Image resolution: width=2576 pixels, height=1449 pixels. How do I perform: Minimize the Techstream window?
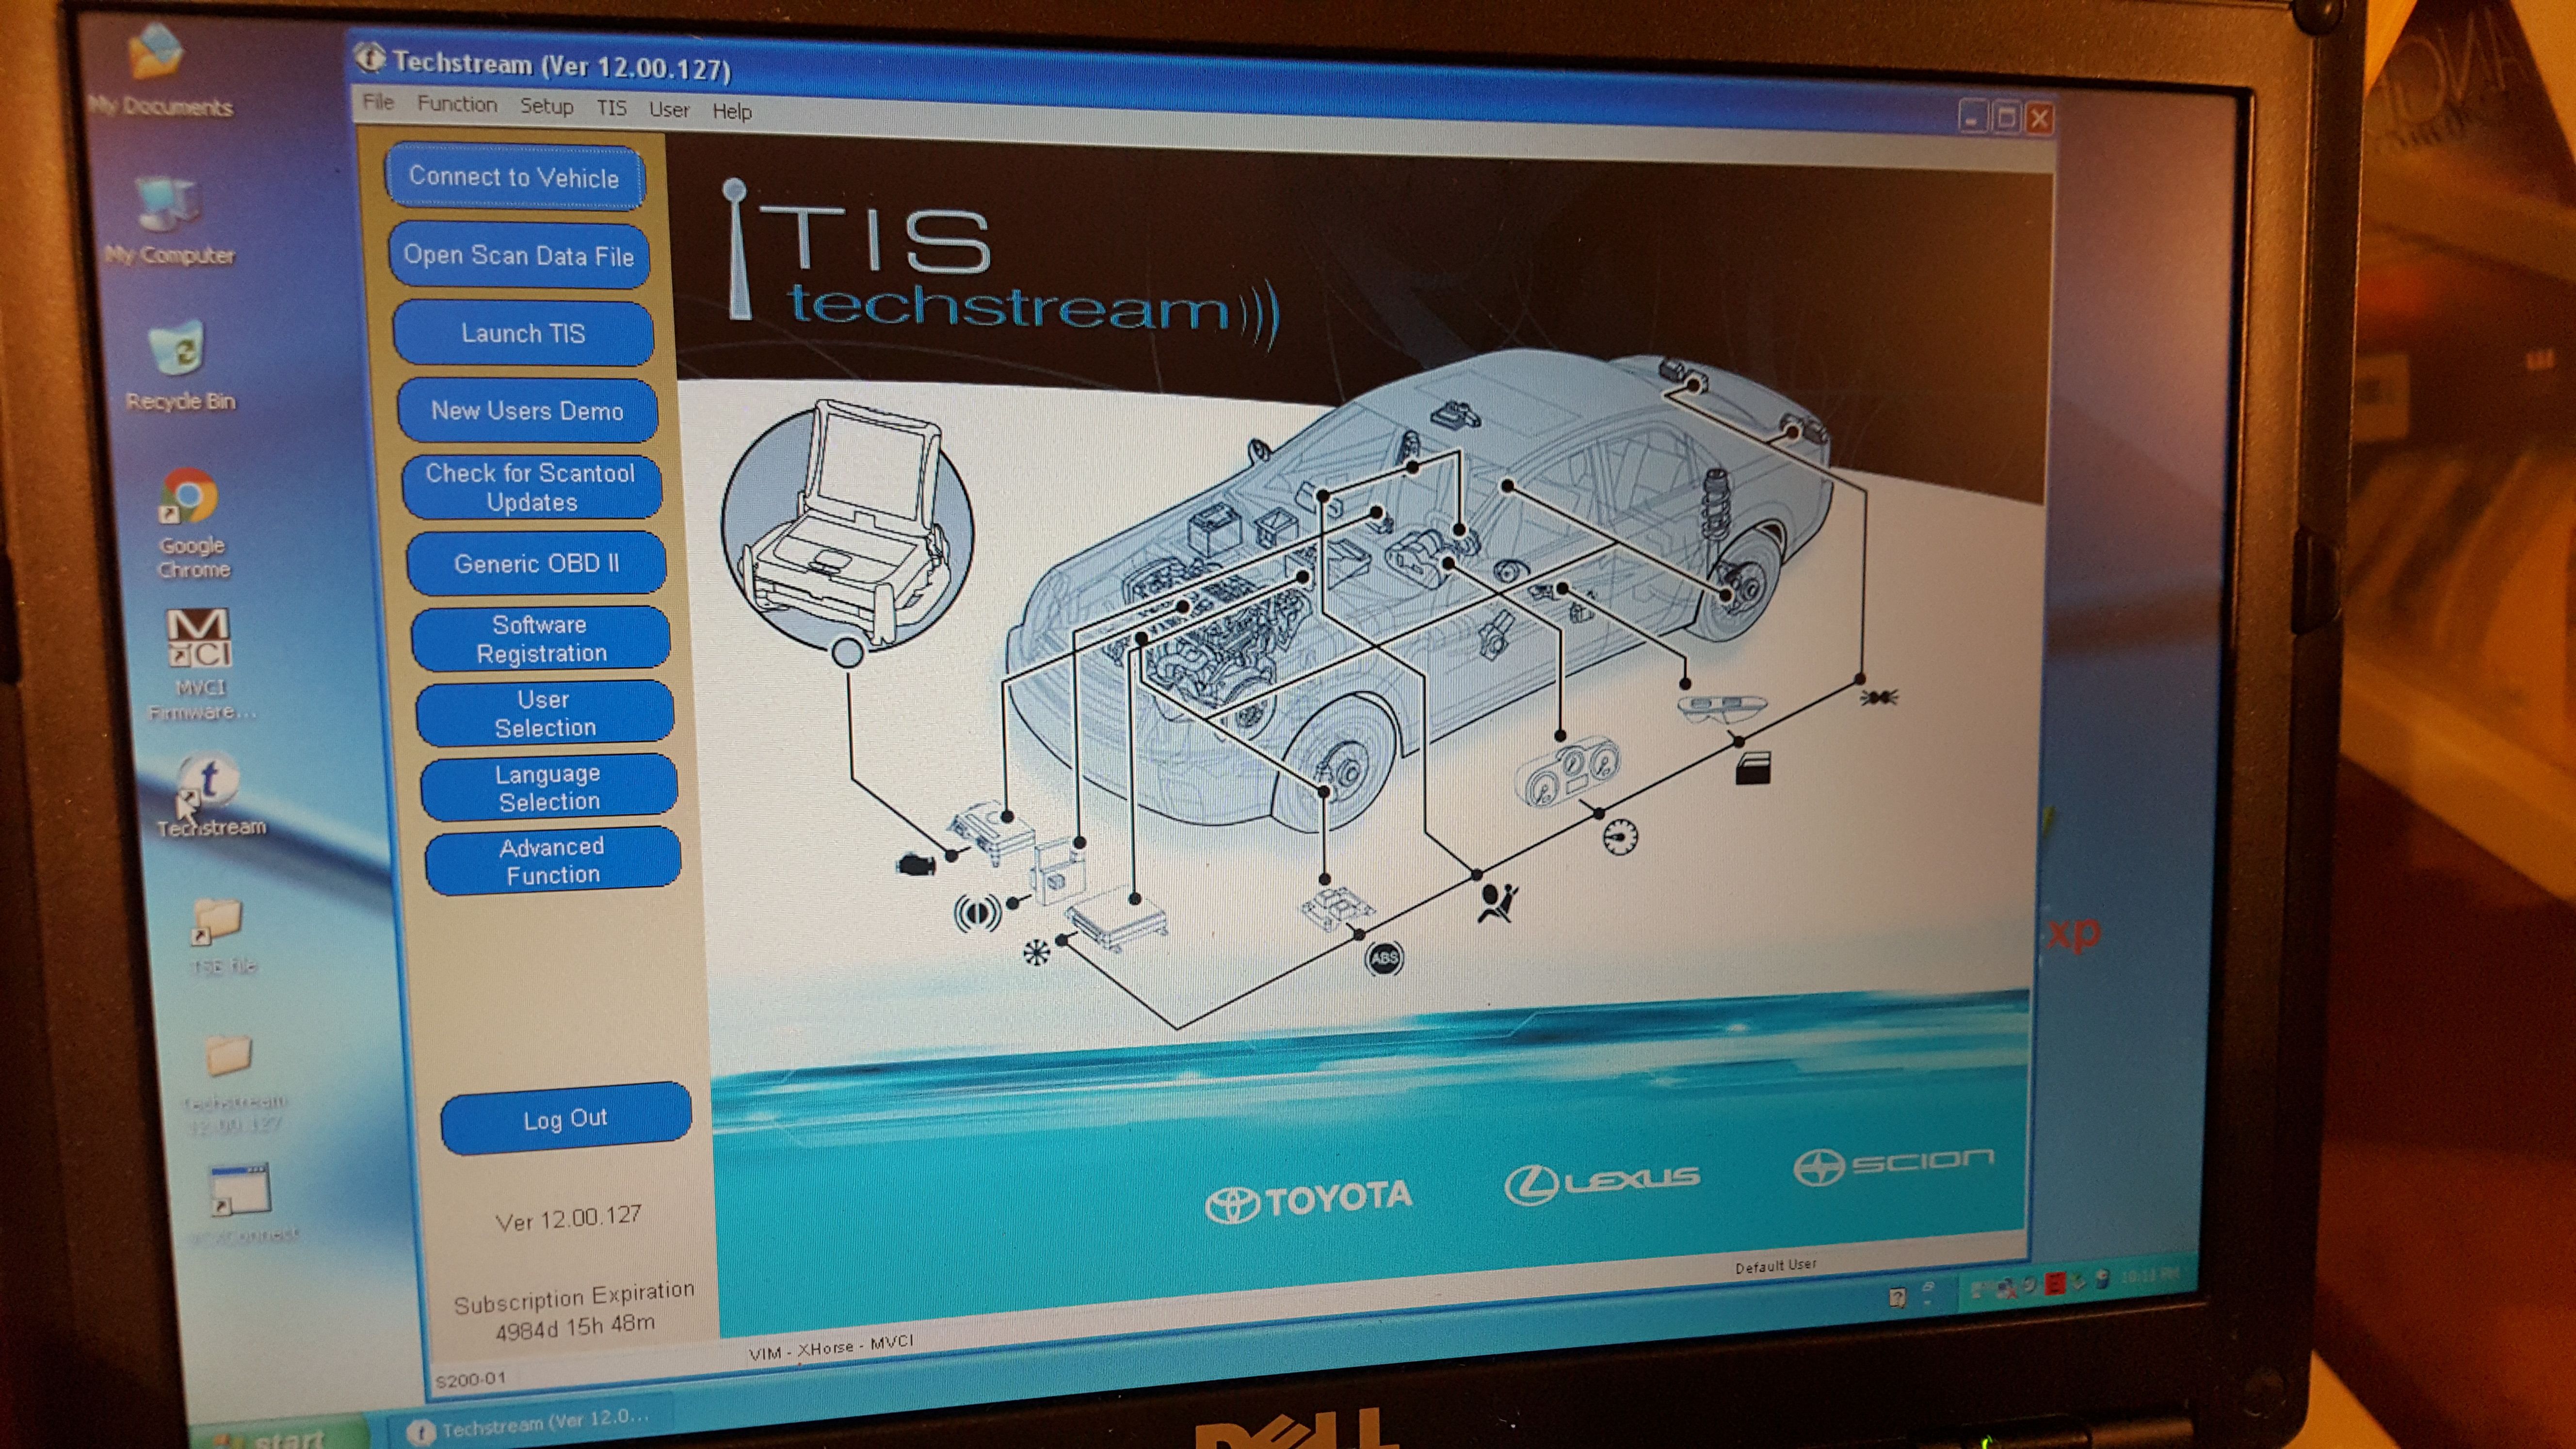click(x=1972, y=119)
